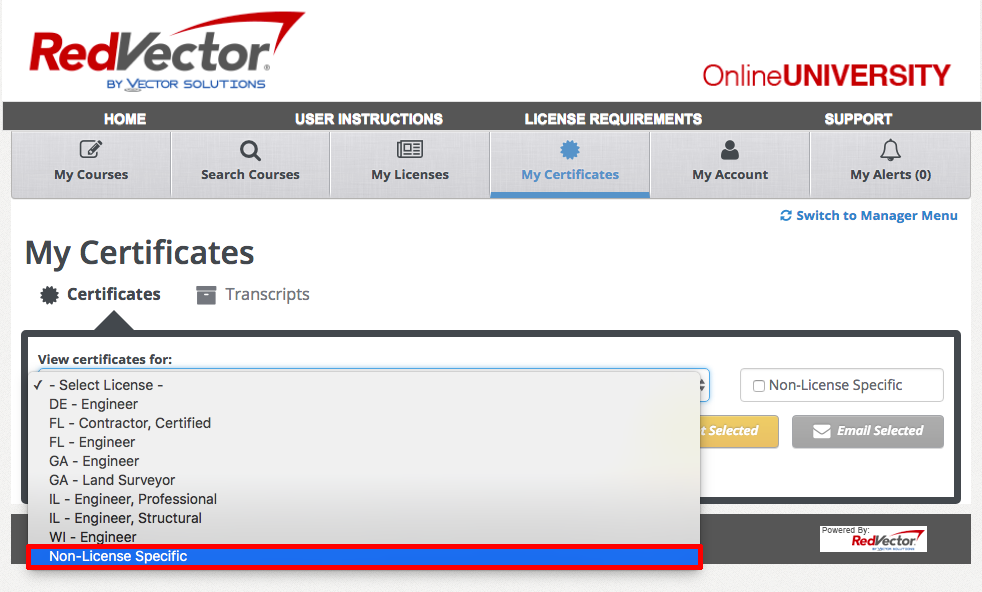Switch to the Transcripts tab

266,294
